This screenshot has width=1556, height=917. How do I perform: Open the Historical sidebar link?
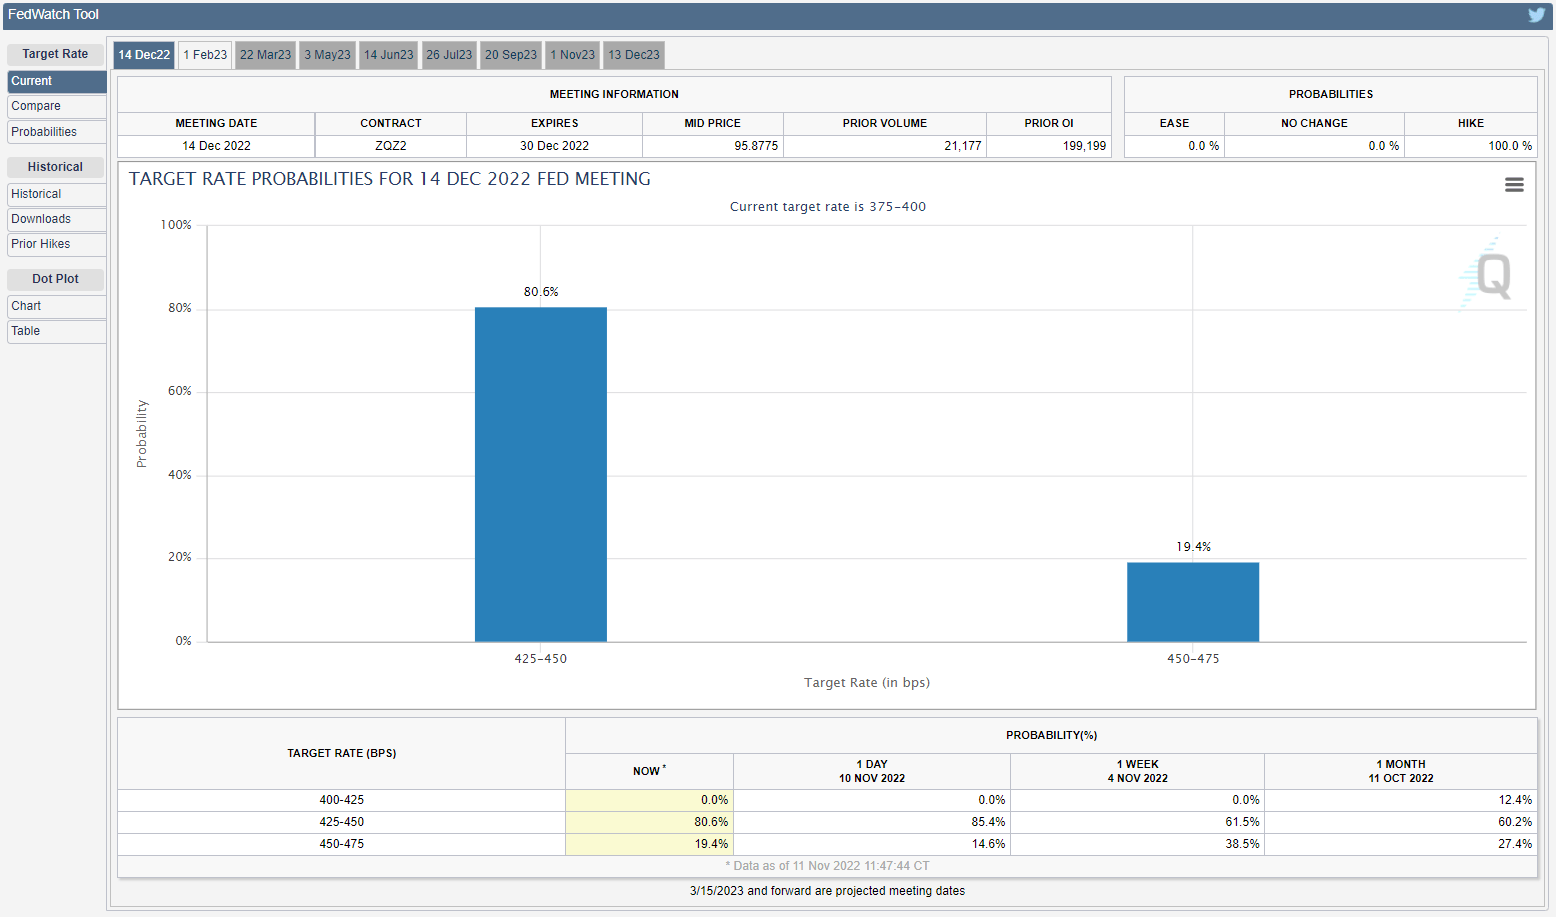(x=57, y=194)
